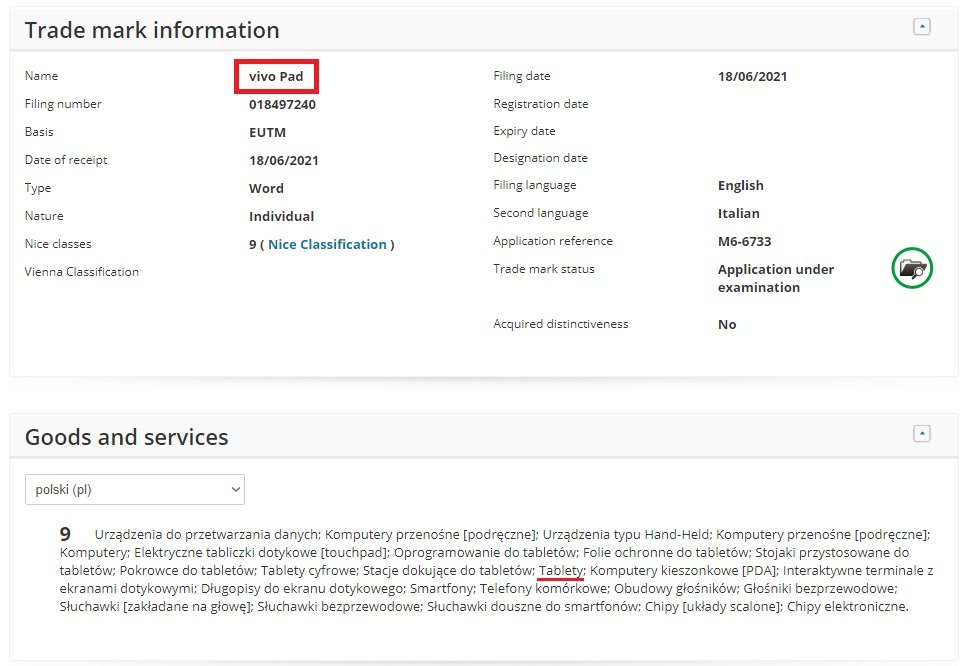Click the Trade mark information heading
This screenshot has height=666, width=970.
(152, 30)
